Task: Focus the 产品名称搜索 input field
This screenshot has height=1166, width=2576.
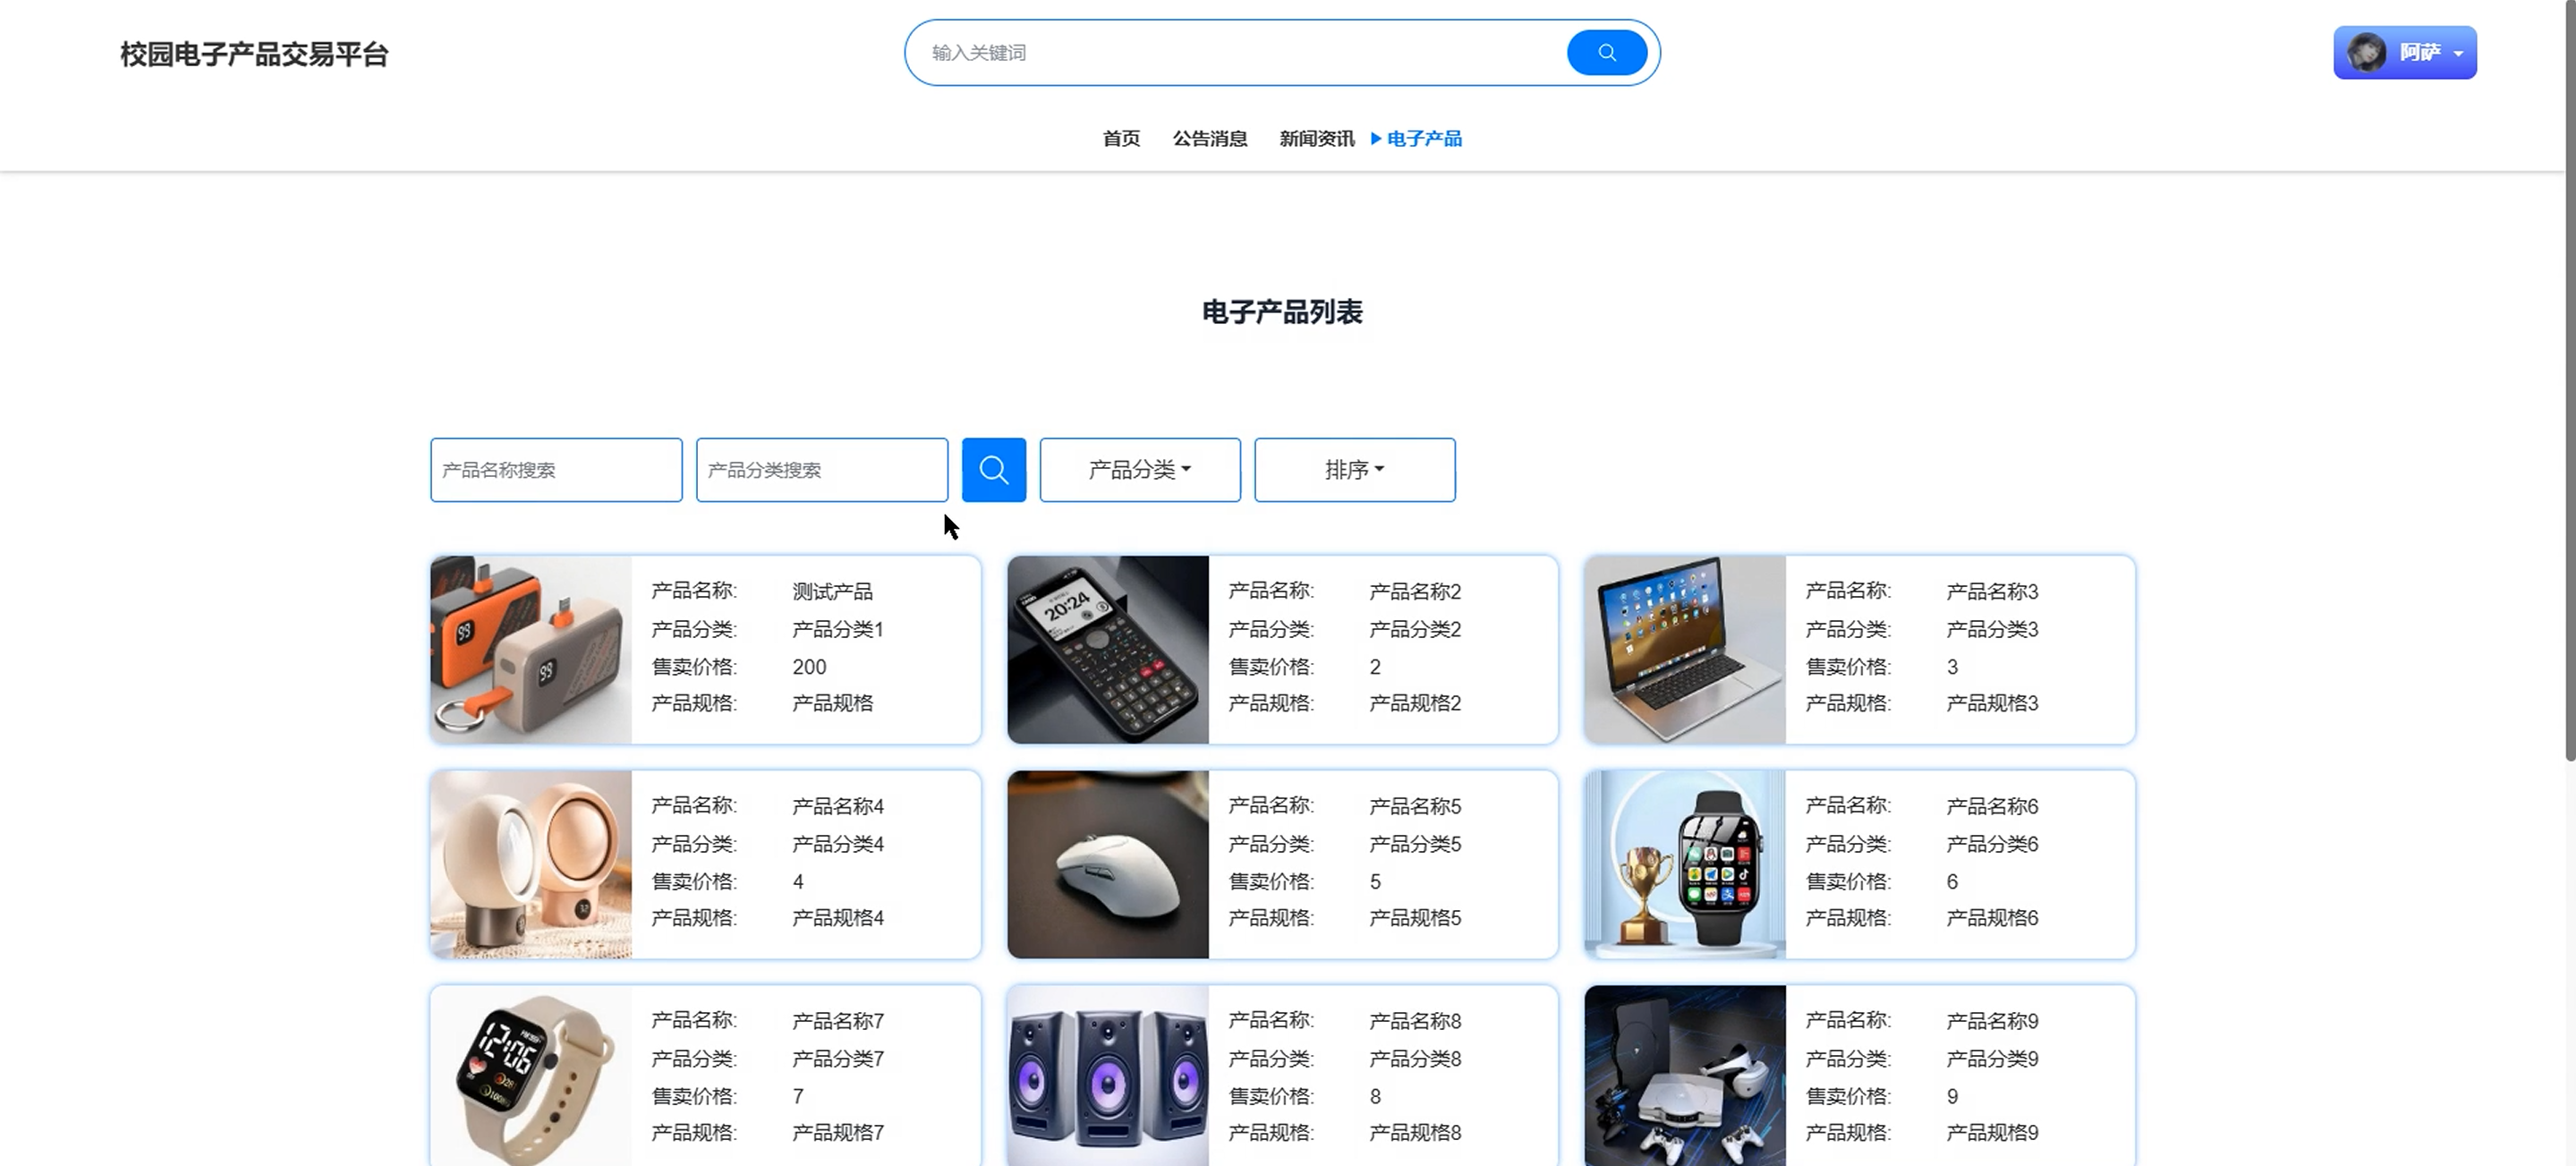Action: tap(556, 470)
